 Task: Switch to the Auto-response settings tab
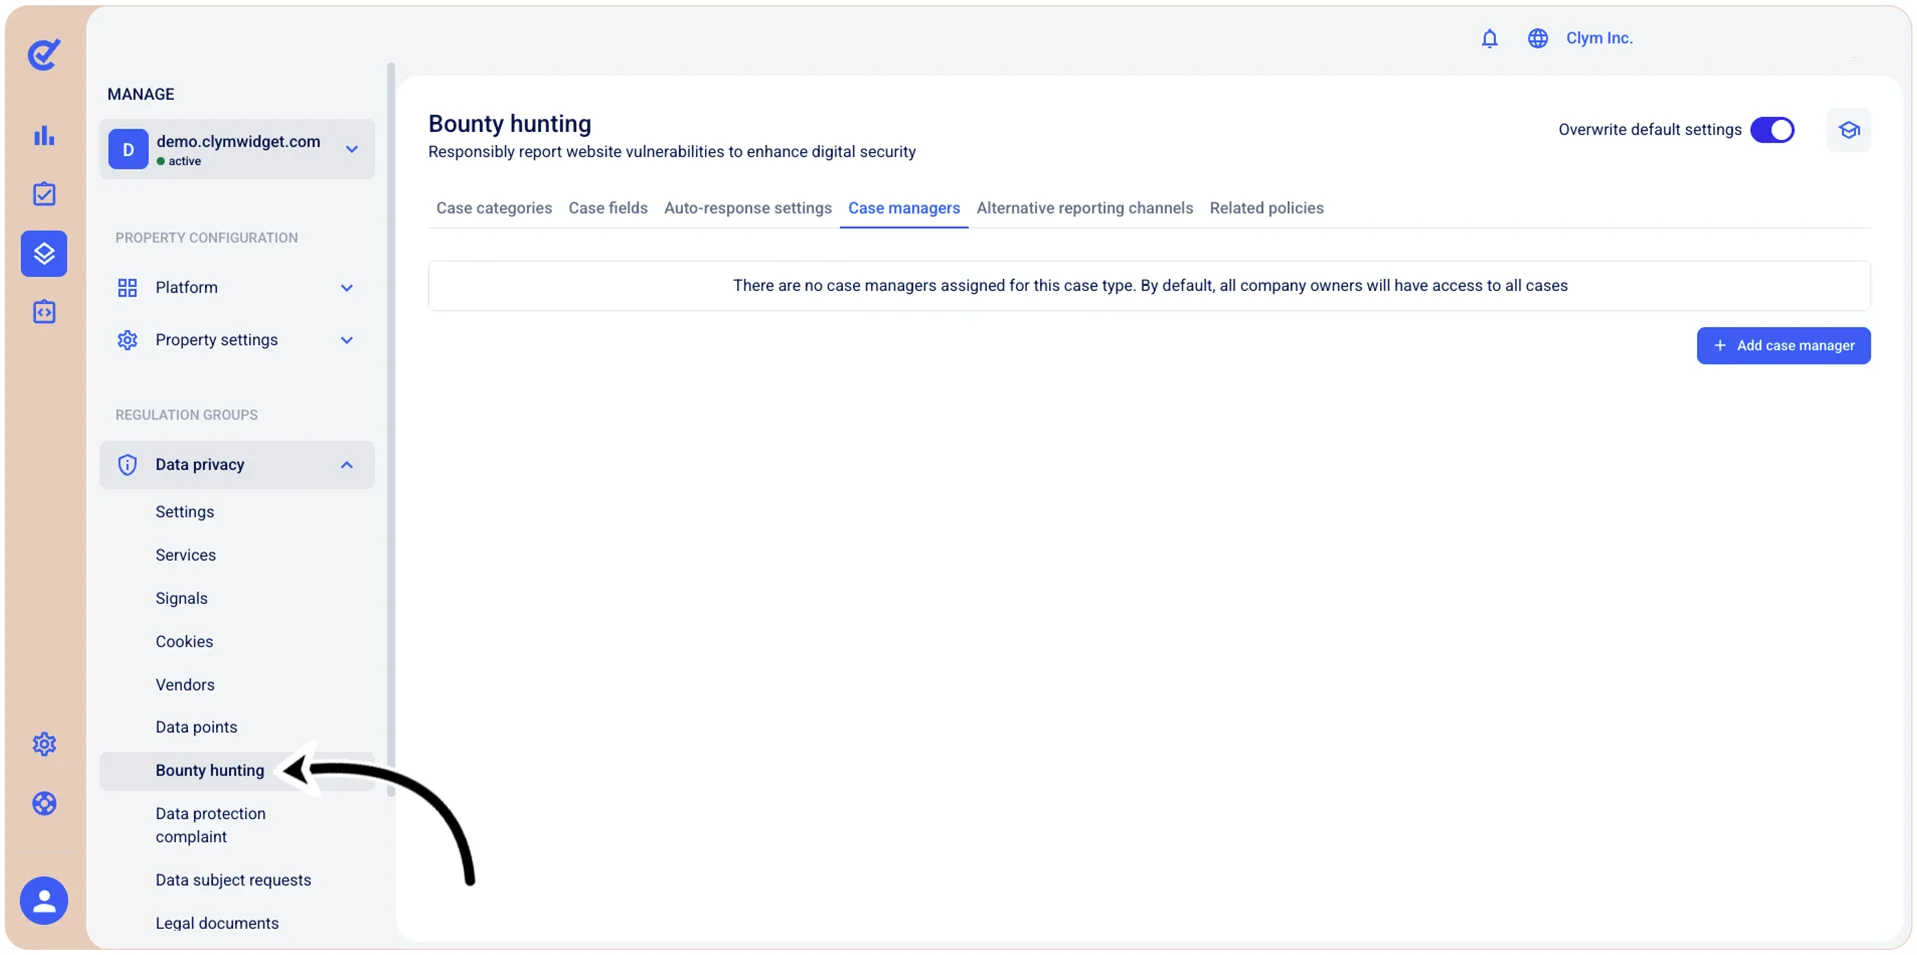(x=748, y=208)
